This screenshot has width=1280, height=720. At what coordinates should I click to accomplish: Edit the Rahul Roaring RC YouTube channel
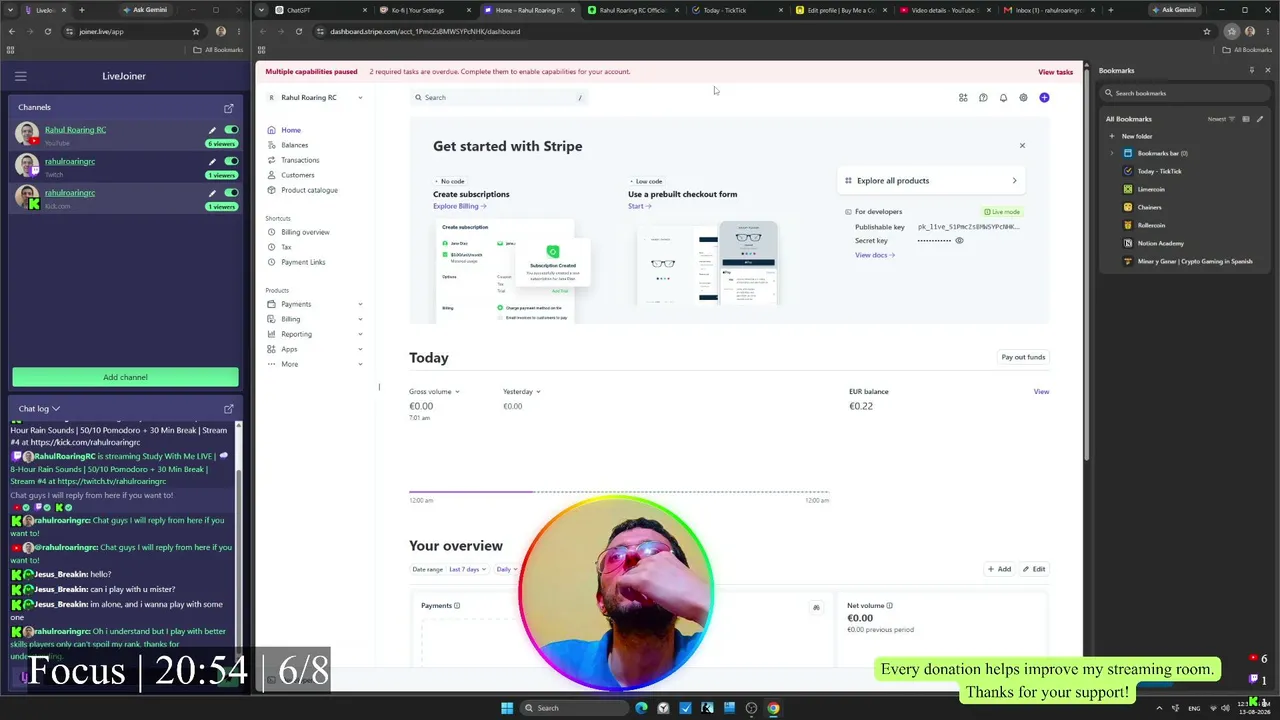[212, 130]
